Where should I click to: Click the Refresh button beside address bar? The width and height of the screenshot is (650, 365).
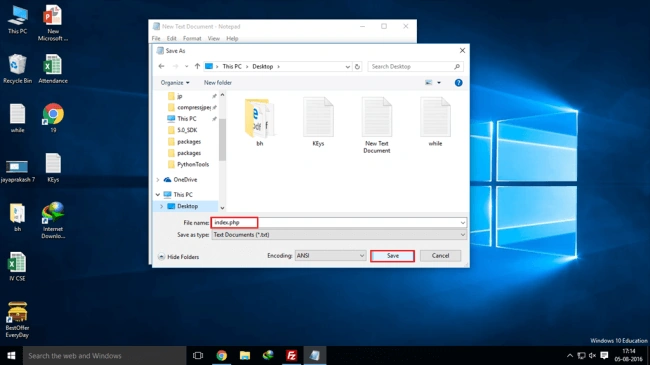pos(357,66)
